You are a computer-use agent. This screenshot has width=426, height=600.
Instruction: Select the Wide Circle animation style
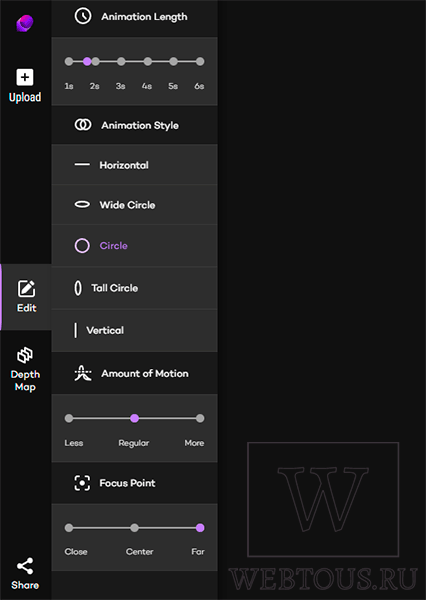(x=134, y=205)
